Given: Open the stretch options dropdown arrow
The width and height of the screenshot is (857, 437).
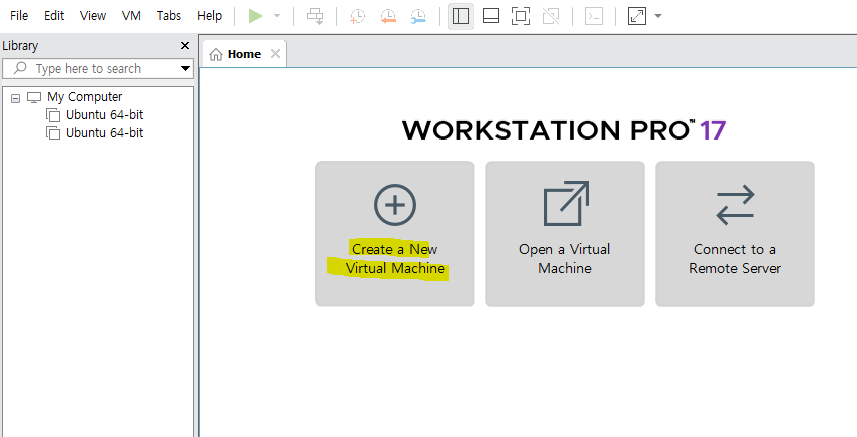Looking at the screenshot, I should point(658,16).
